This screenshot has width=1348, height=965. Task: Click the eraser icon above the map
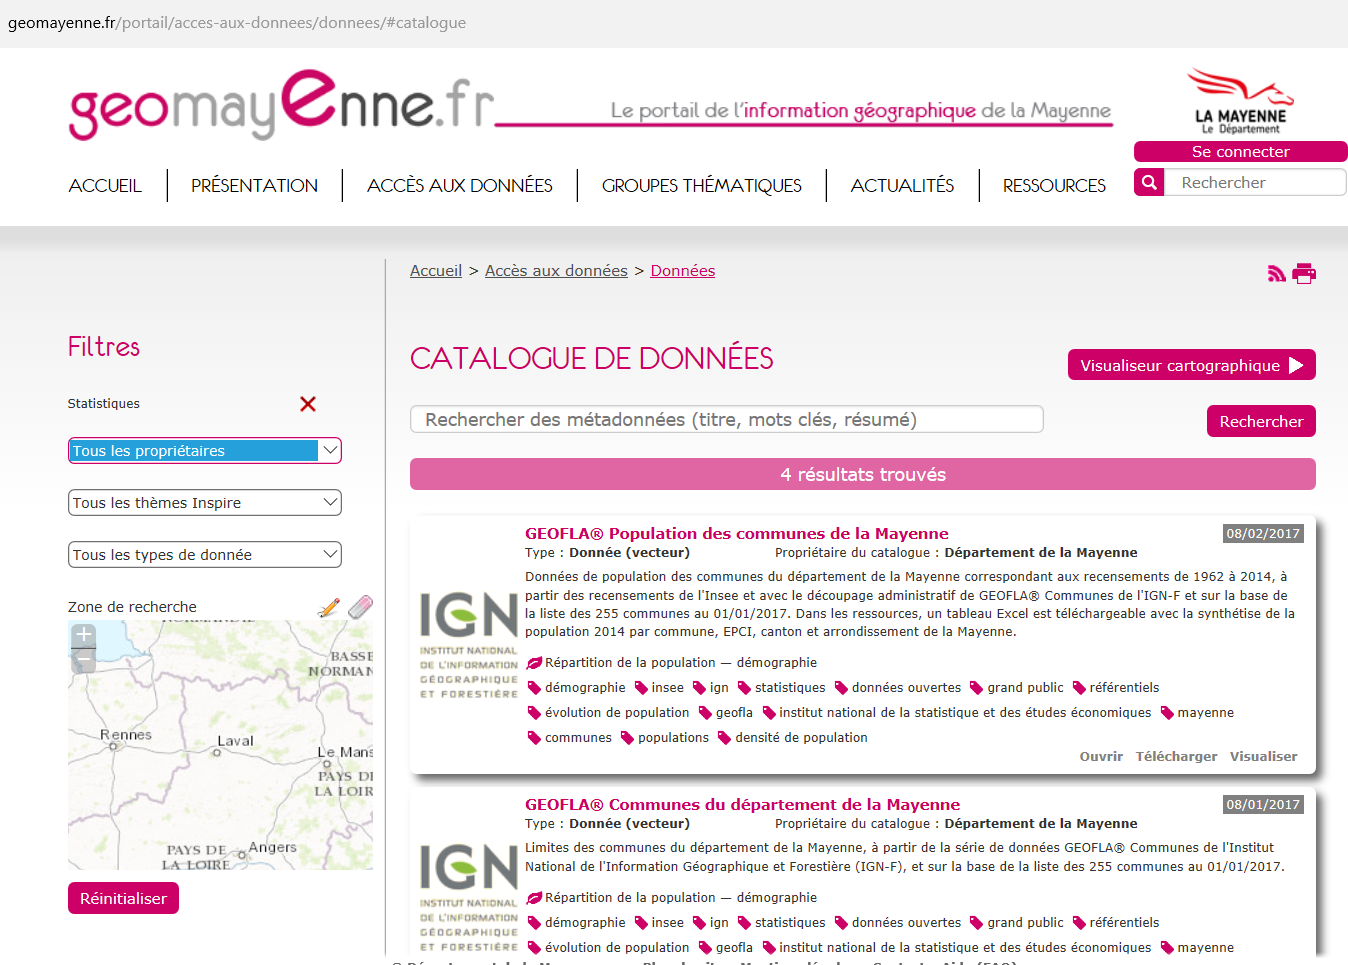coord(360,606)
